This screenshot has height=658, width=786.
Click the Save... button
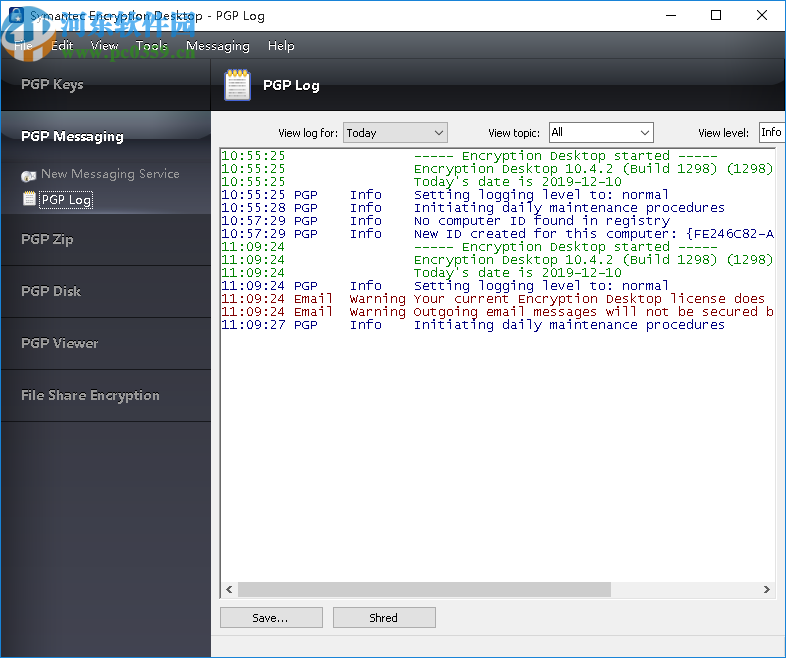(271, 617)
